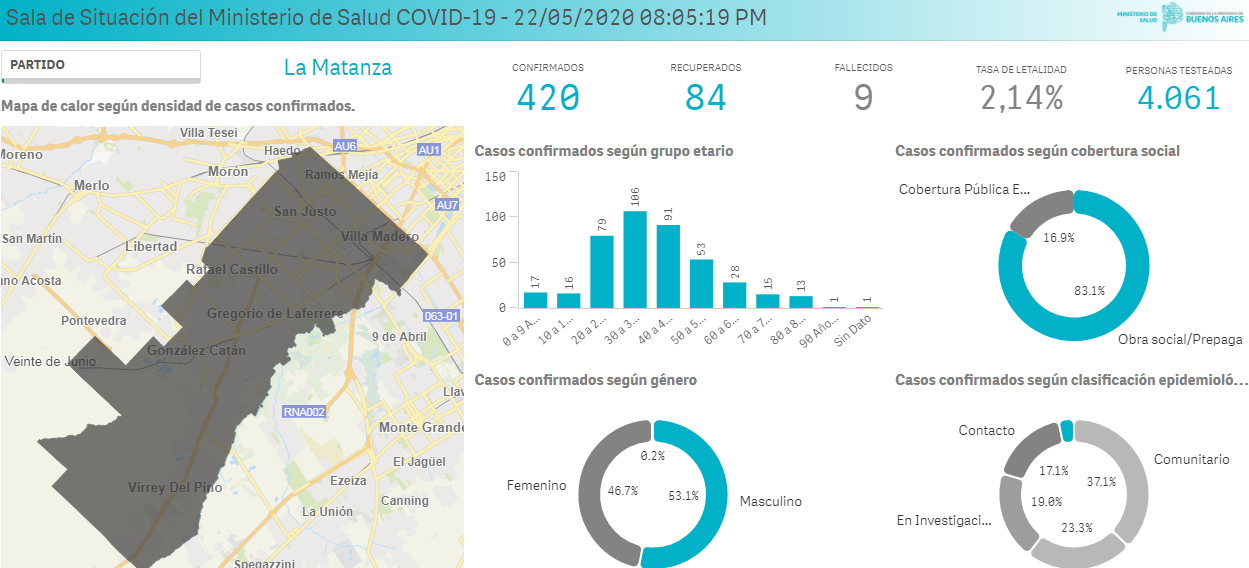Click the D63-01 road marker on map
Screen dimensions: 1249x568
click(x=442, y=316)
